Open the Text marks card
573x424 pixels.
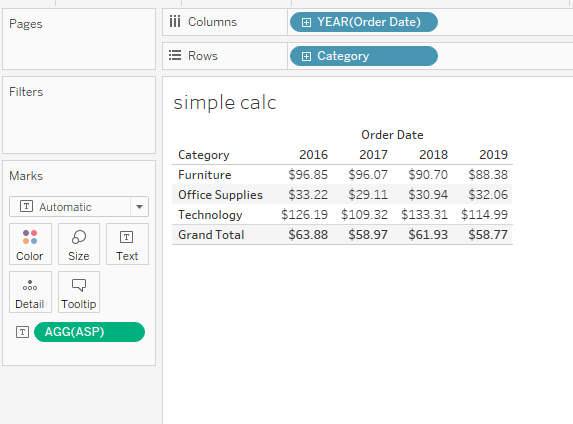(x=127, y=244)
